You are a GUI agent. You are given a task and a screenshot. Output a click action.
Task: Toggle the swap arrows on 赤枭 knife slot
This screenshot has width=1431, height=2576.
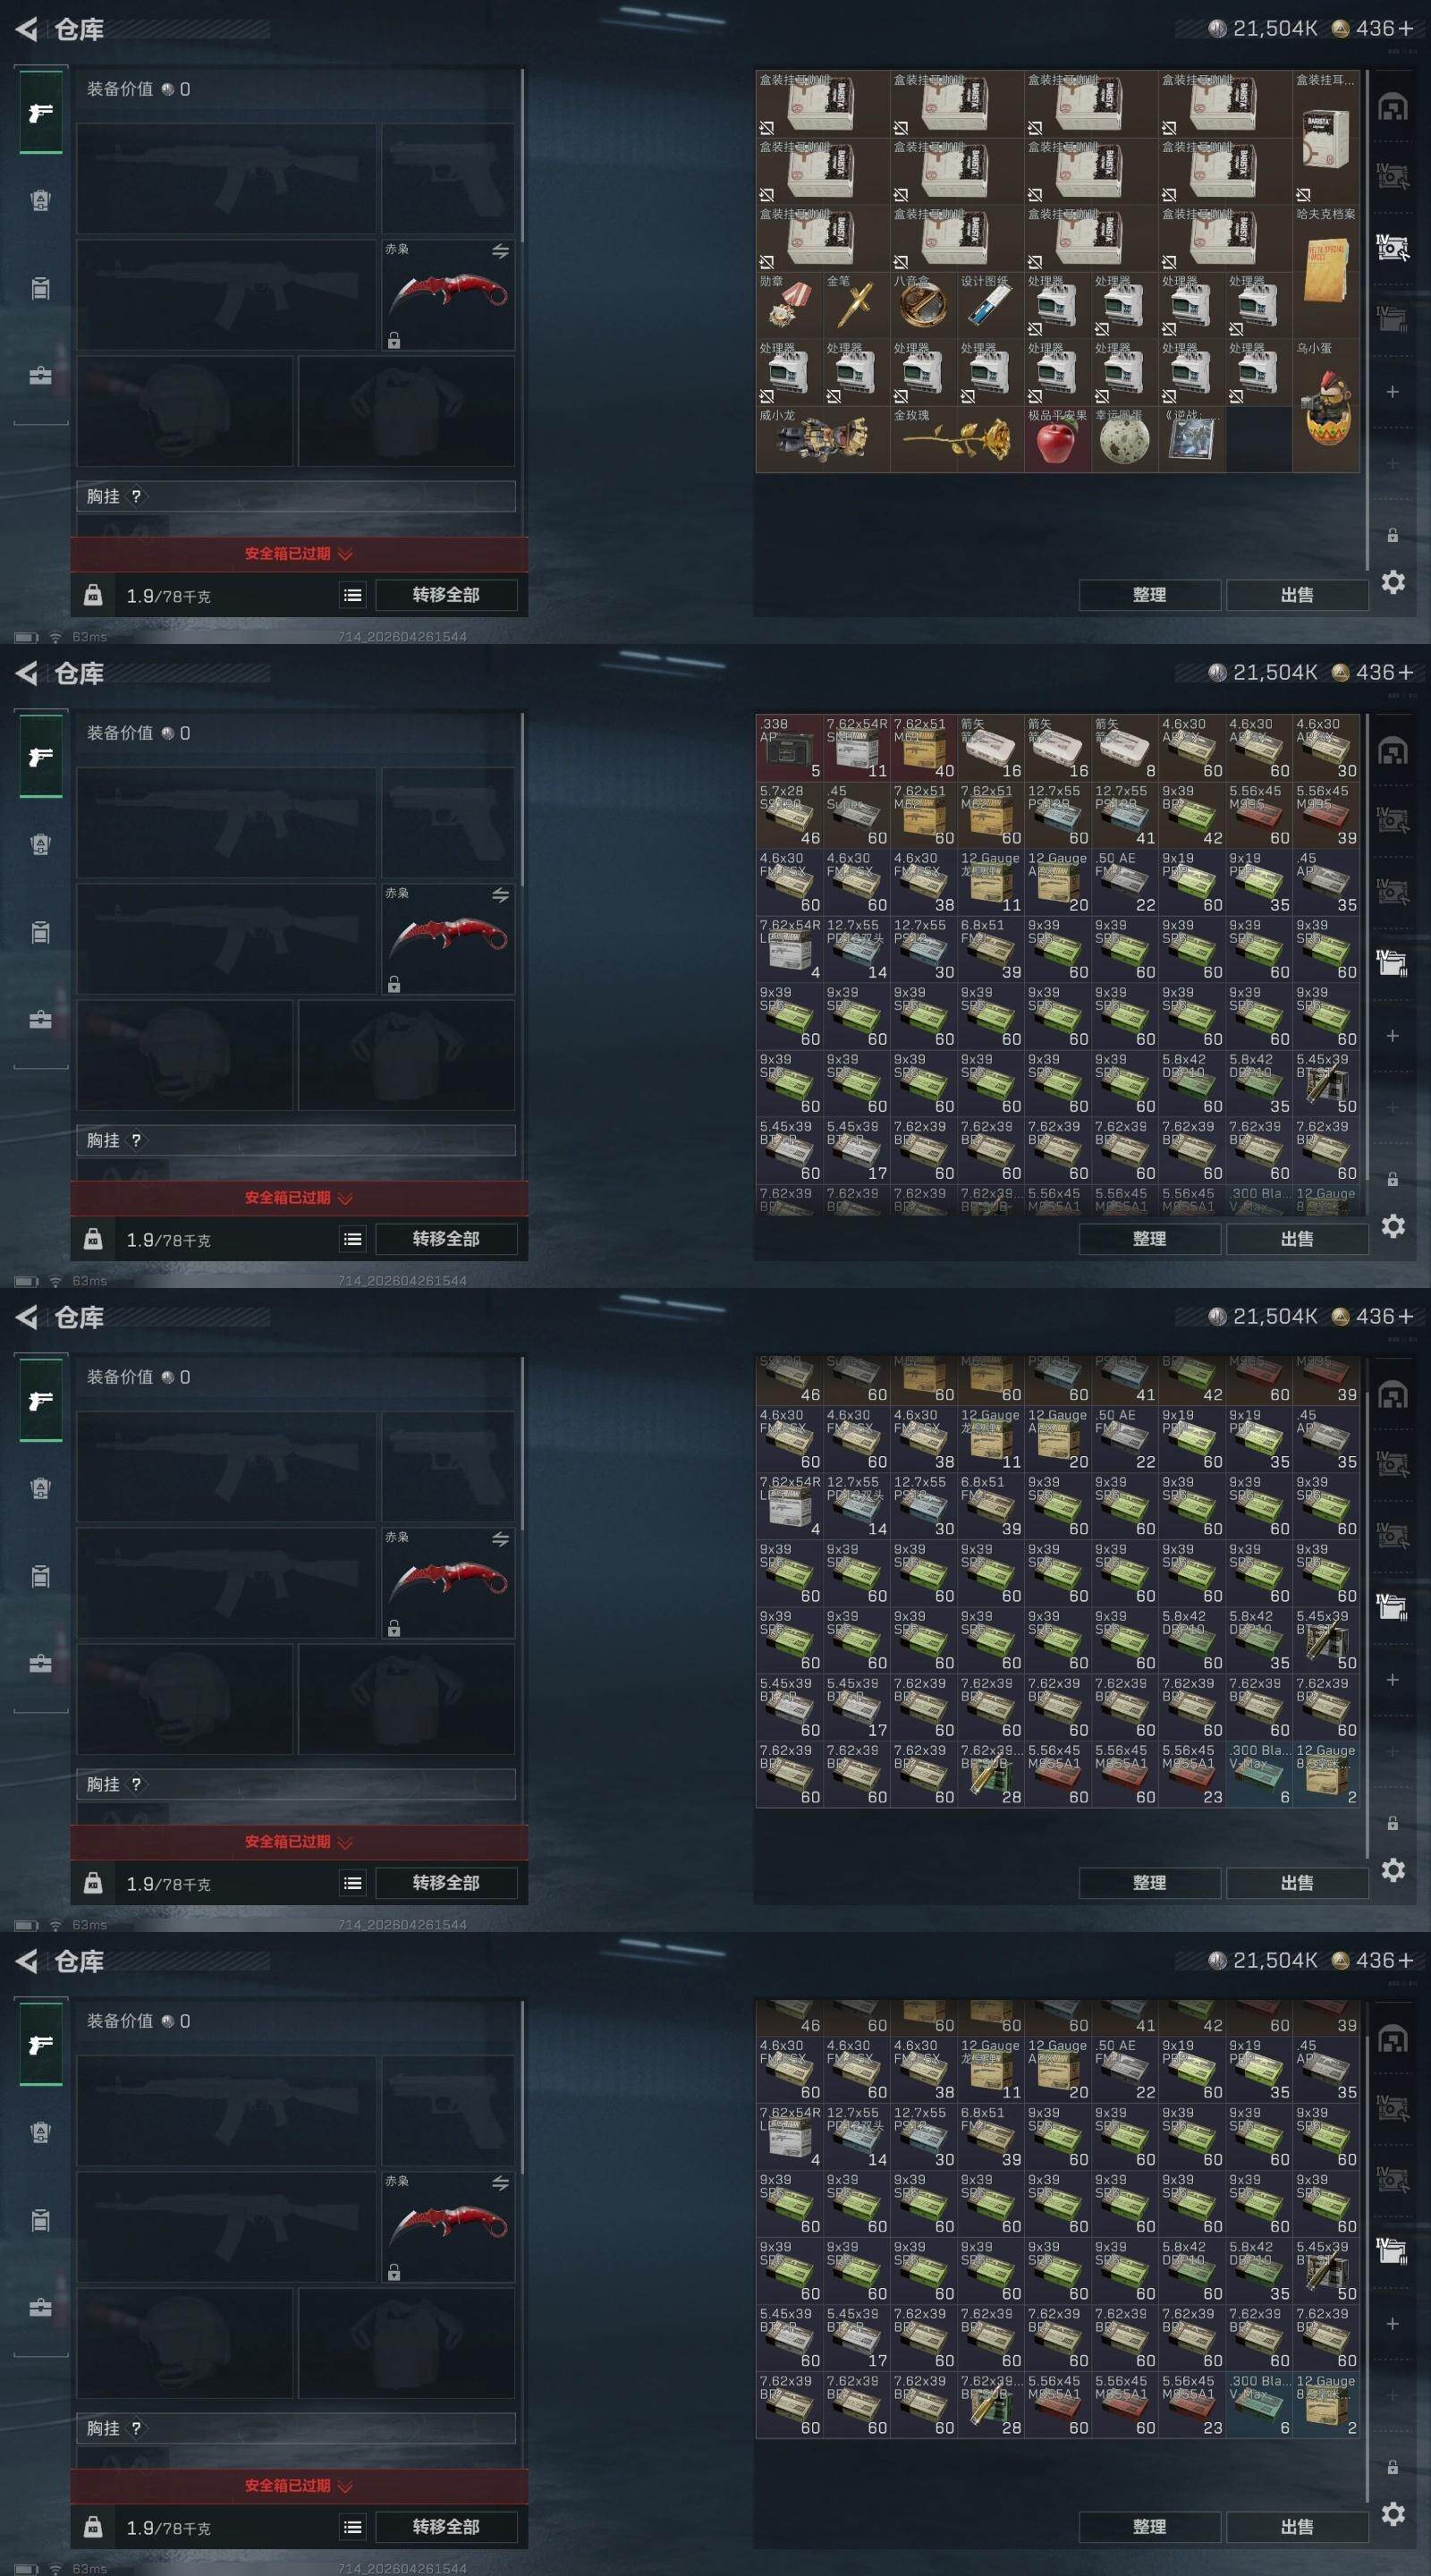tap(501, 252)
